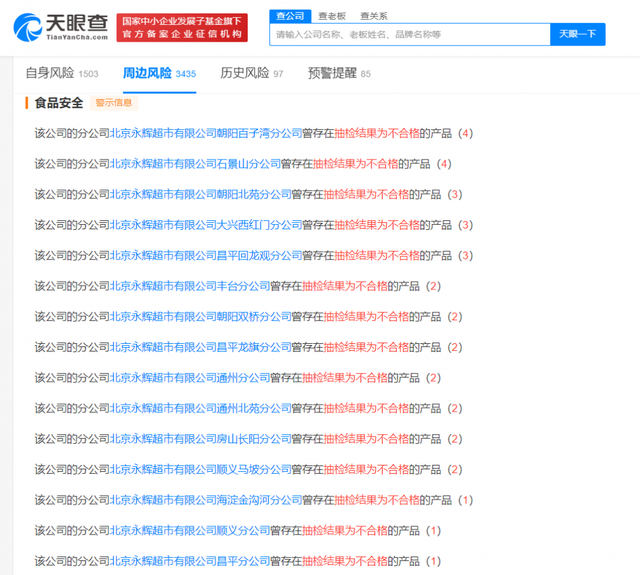Open 昌平回龙观分公司 company link
640x575 pixels.
(x=206, y=255)
